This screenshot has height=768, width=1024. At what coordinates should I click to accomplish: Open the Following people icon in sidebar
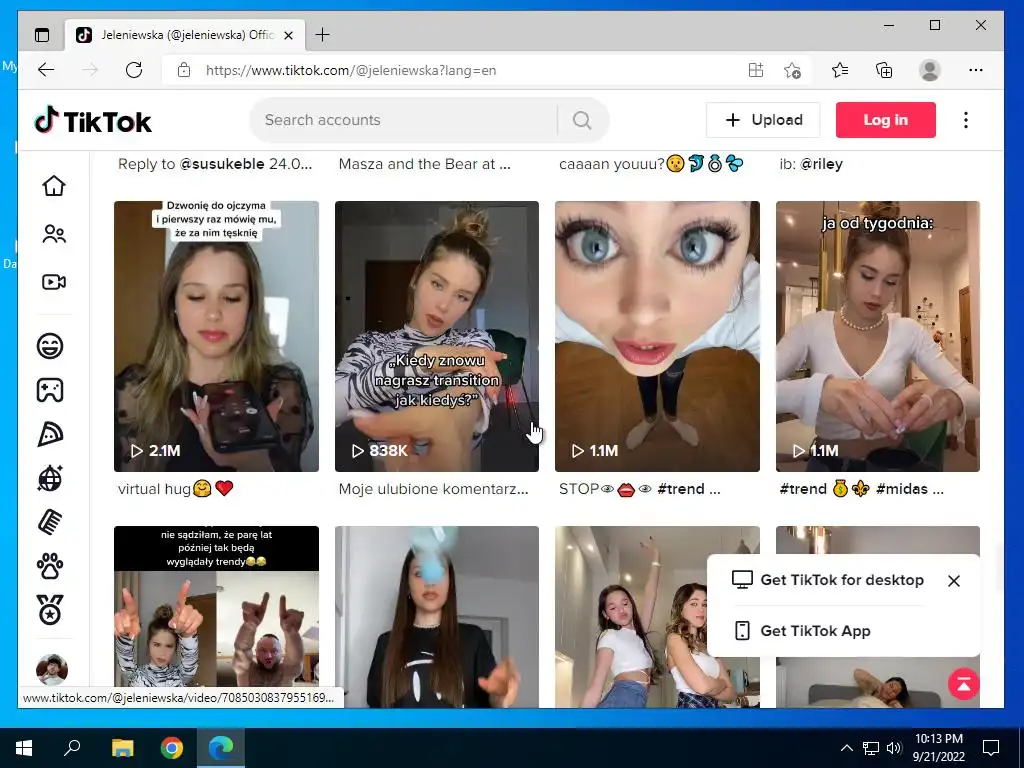point(54,234)
